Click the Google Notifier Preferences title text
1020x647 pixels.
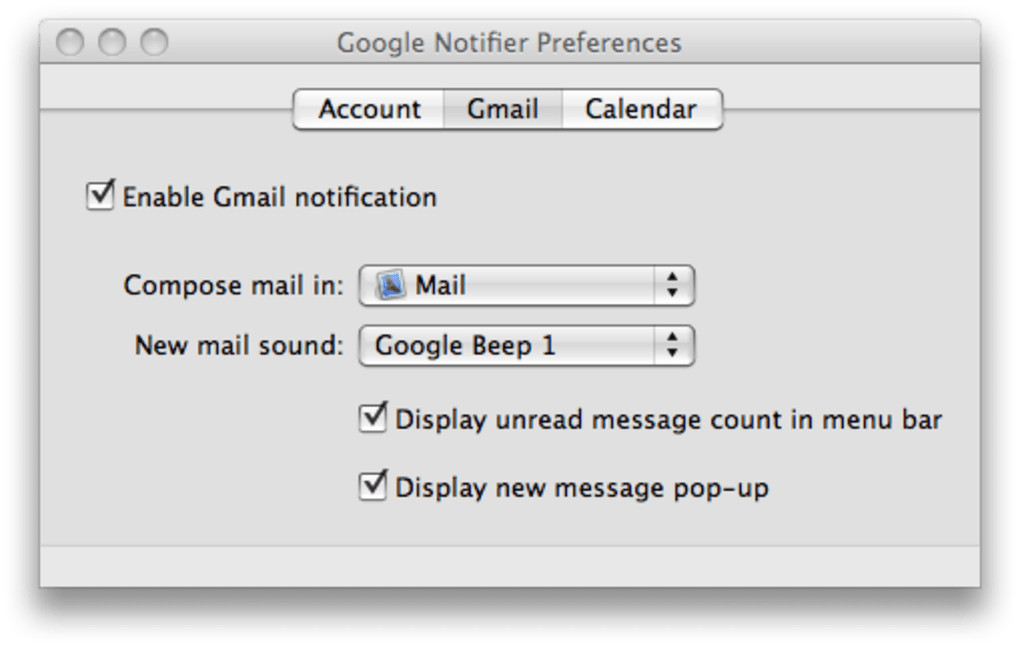[x=509, y=43]
